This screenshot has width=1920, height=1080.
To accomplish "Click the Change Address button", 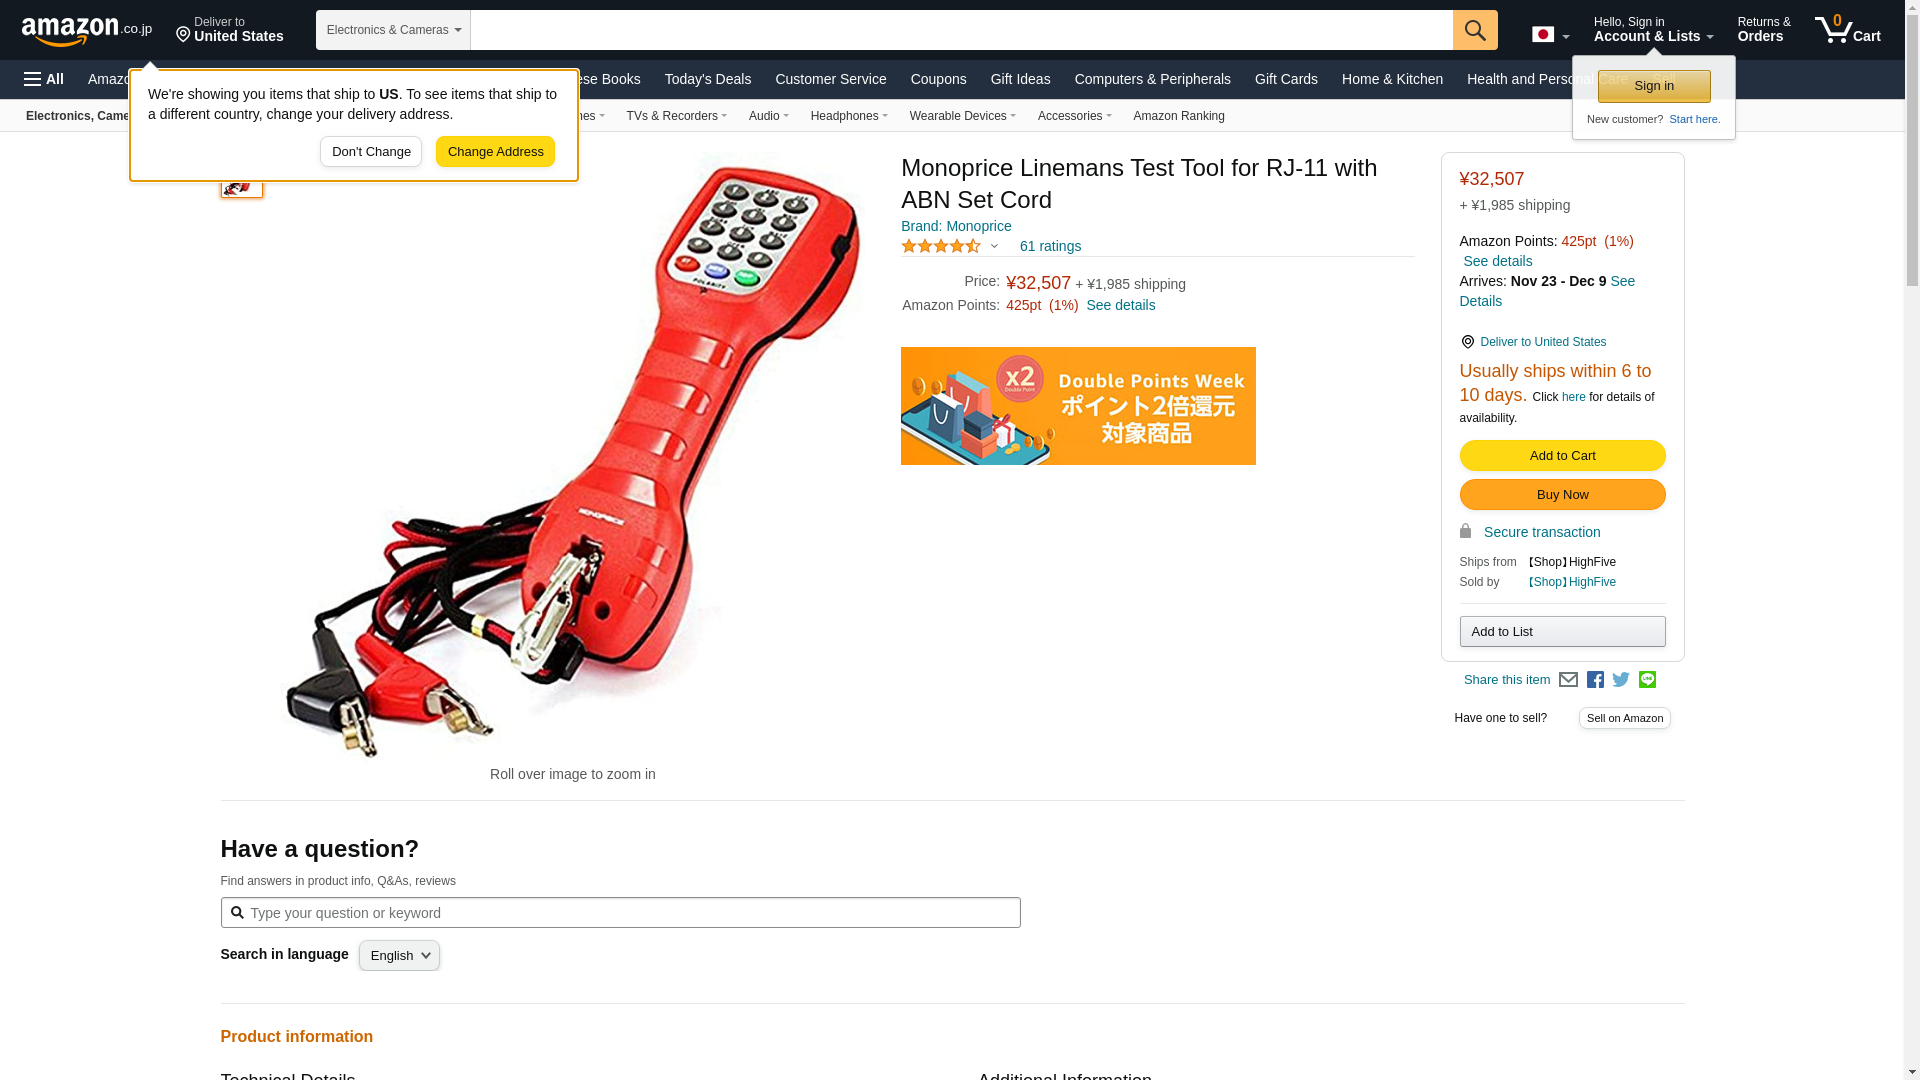I will click(495, 152).
